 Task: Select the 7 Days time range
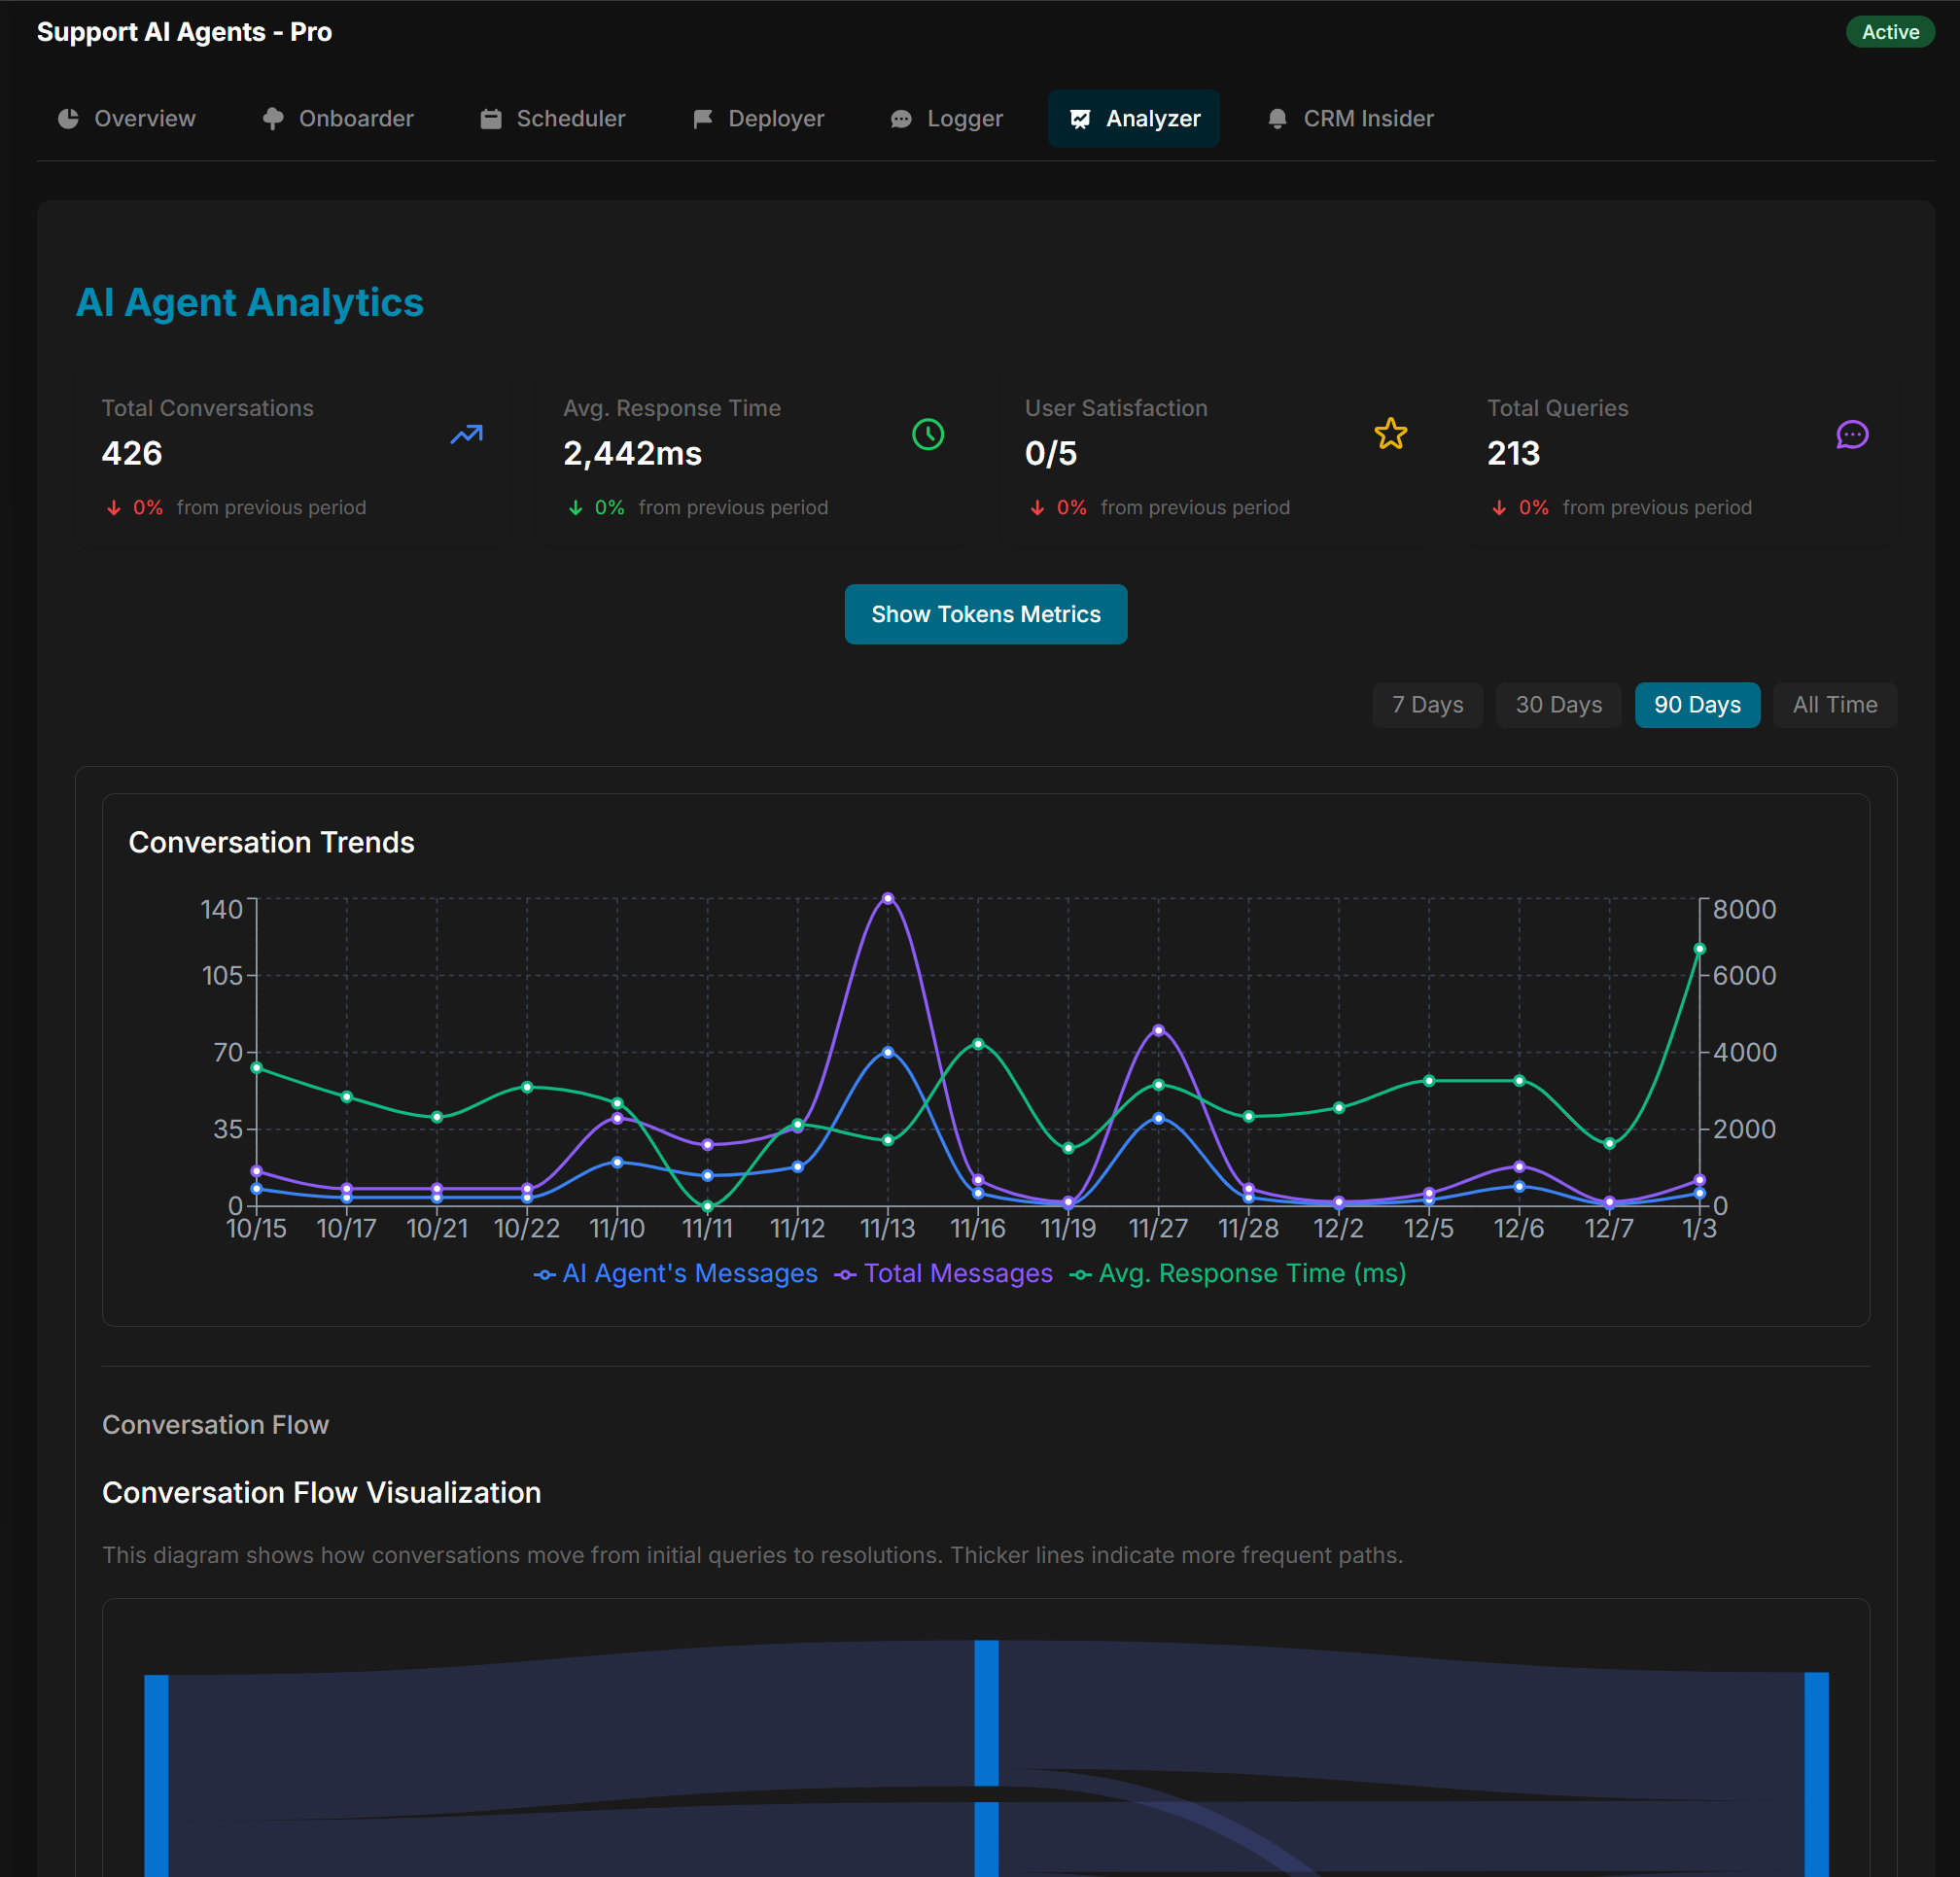pyautogui.click(x=1427, y=705)
